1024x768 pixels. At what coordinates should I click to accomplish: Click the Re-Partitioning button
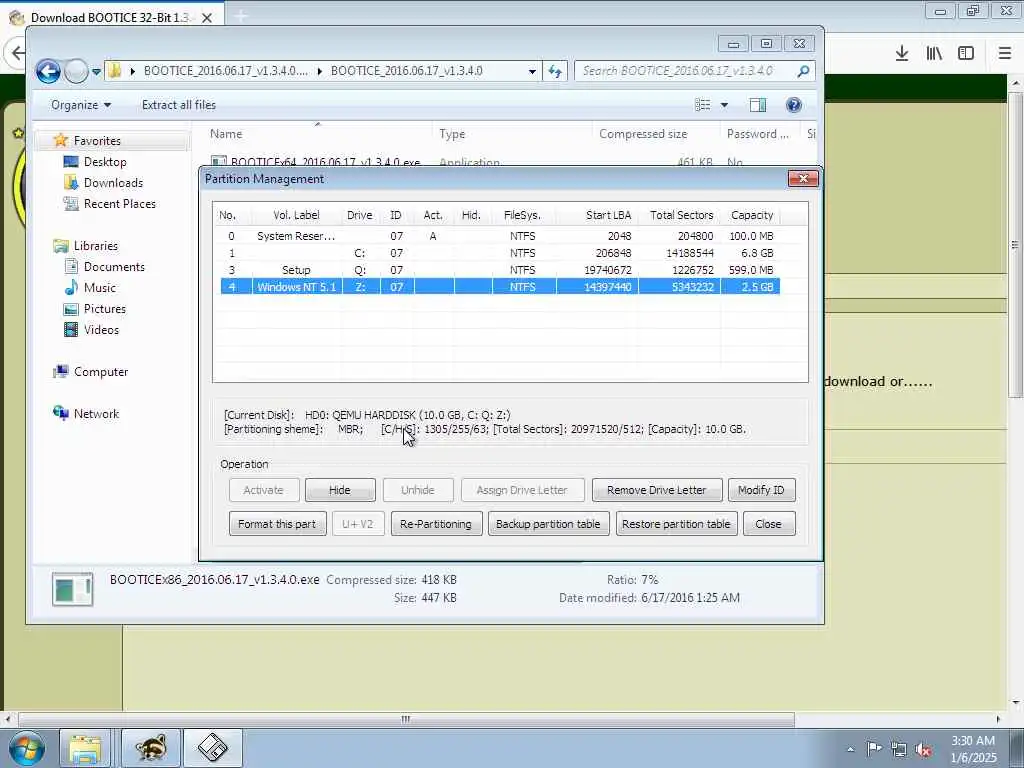click(436, 524)
